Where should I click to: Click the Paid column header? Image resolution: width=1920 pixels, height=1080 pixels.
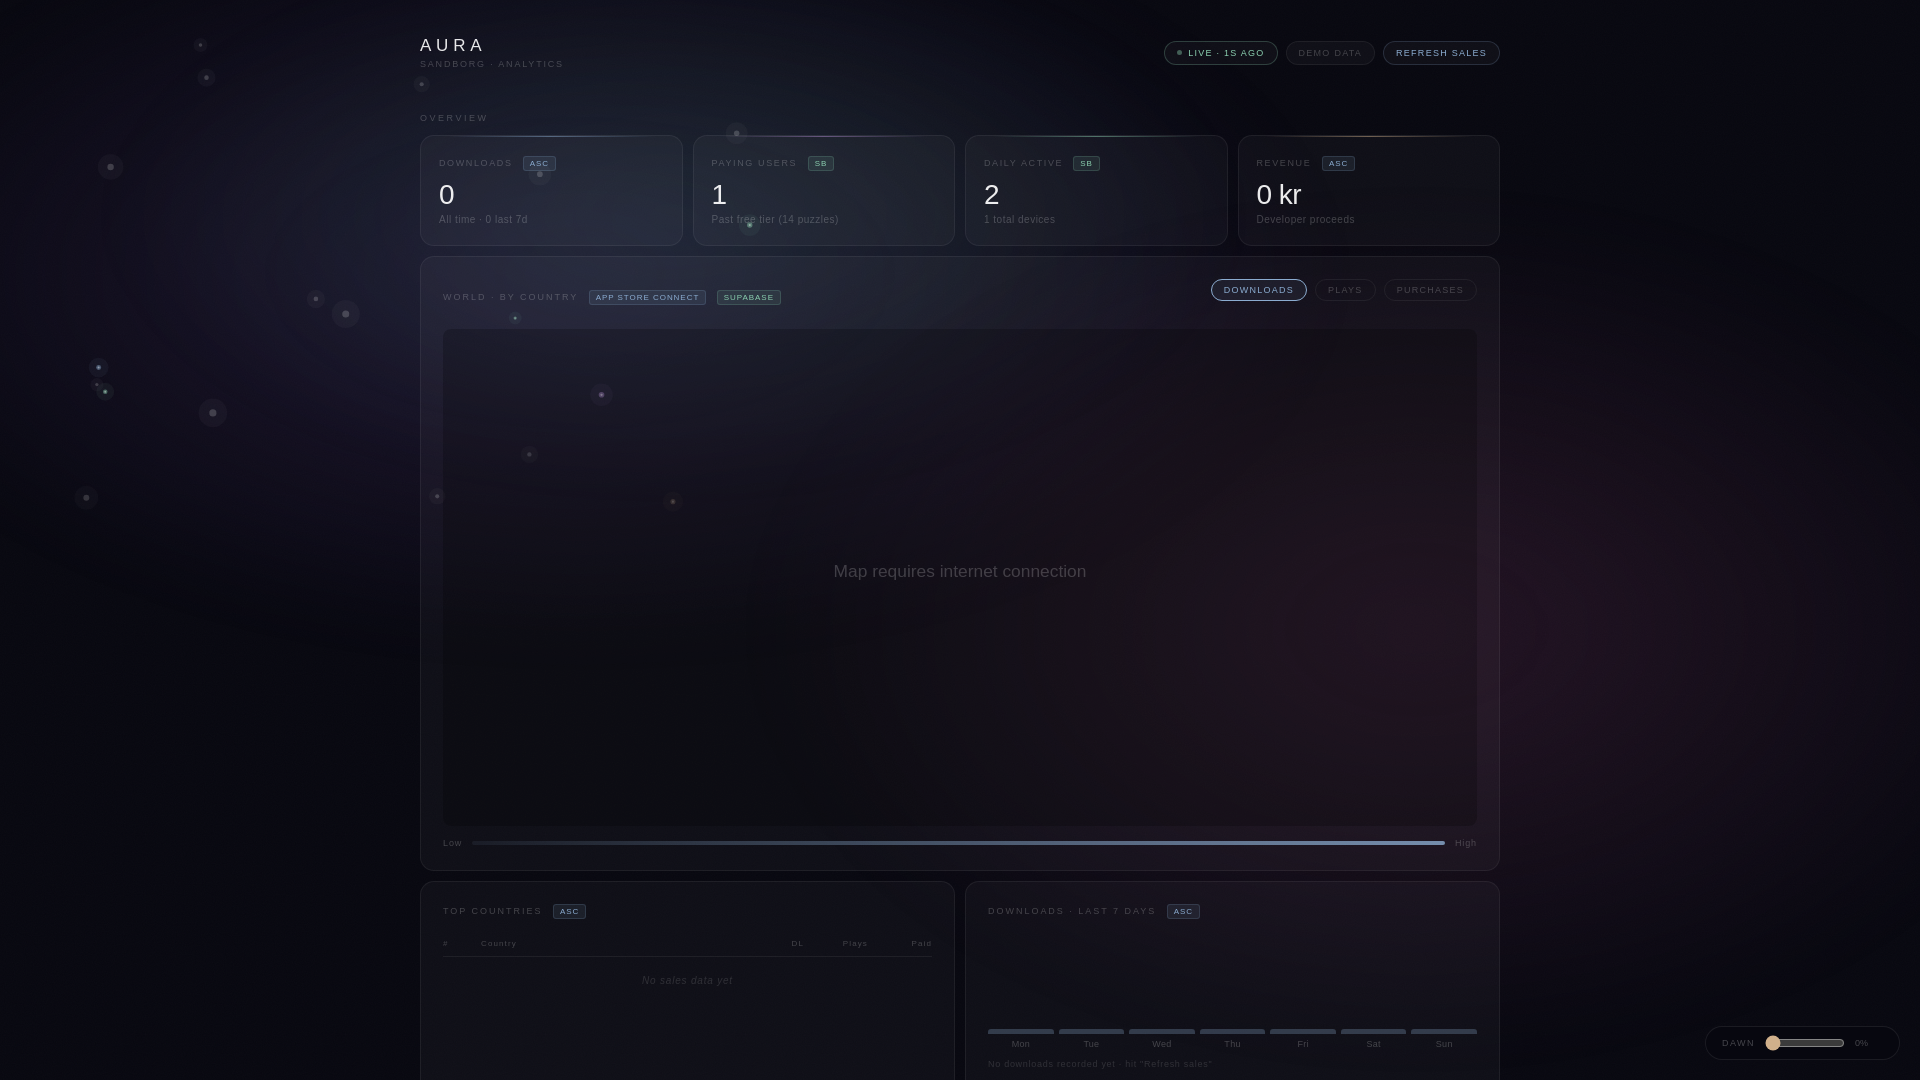point(921,944)
